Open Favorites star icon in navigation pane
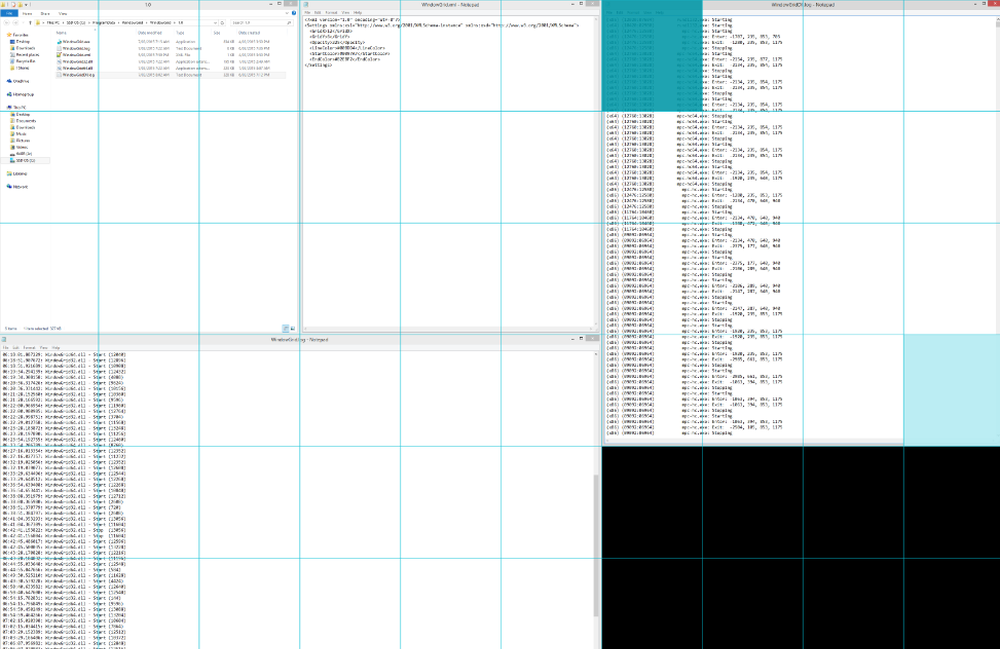This screenshot has width=1000, height=649. 9,35
